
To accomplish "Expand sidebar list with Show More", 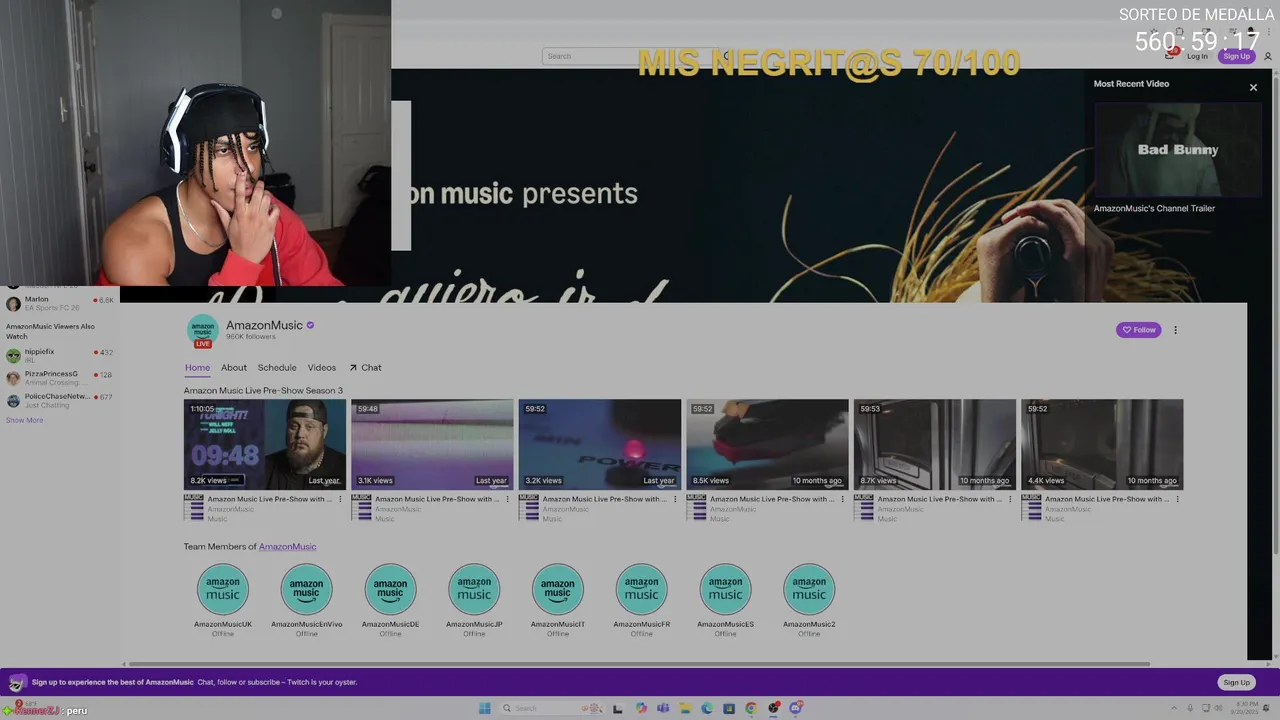I will pos(25,420).
